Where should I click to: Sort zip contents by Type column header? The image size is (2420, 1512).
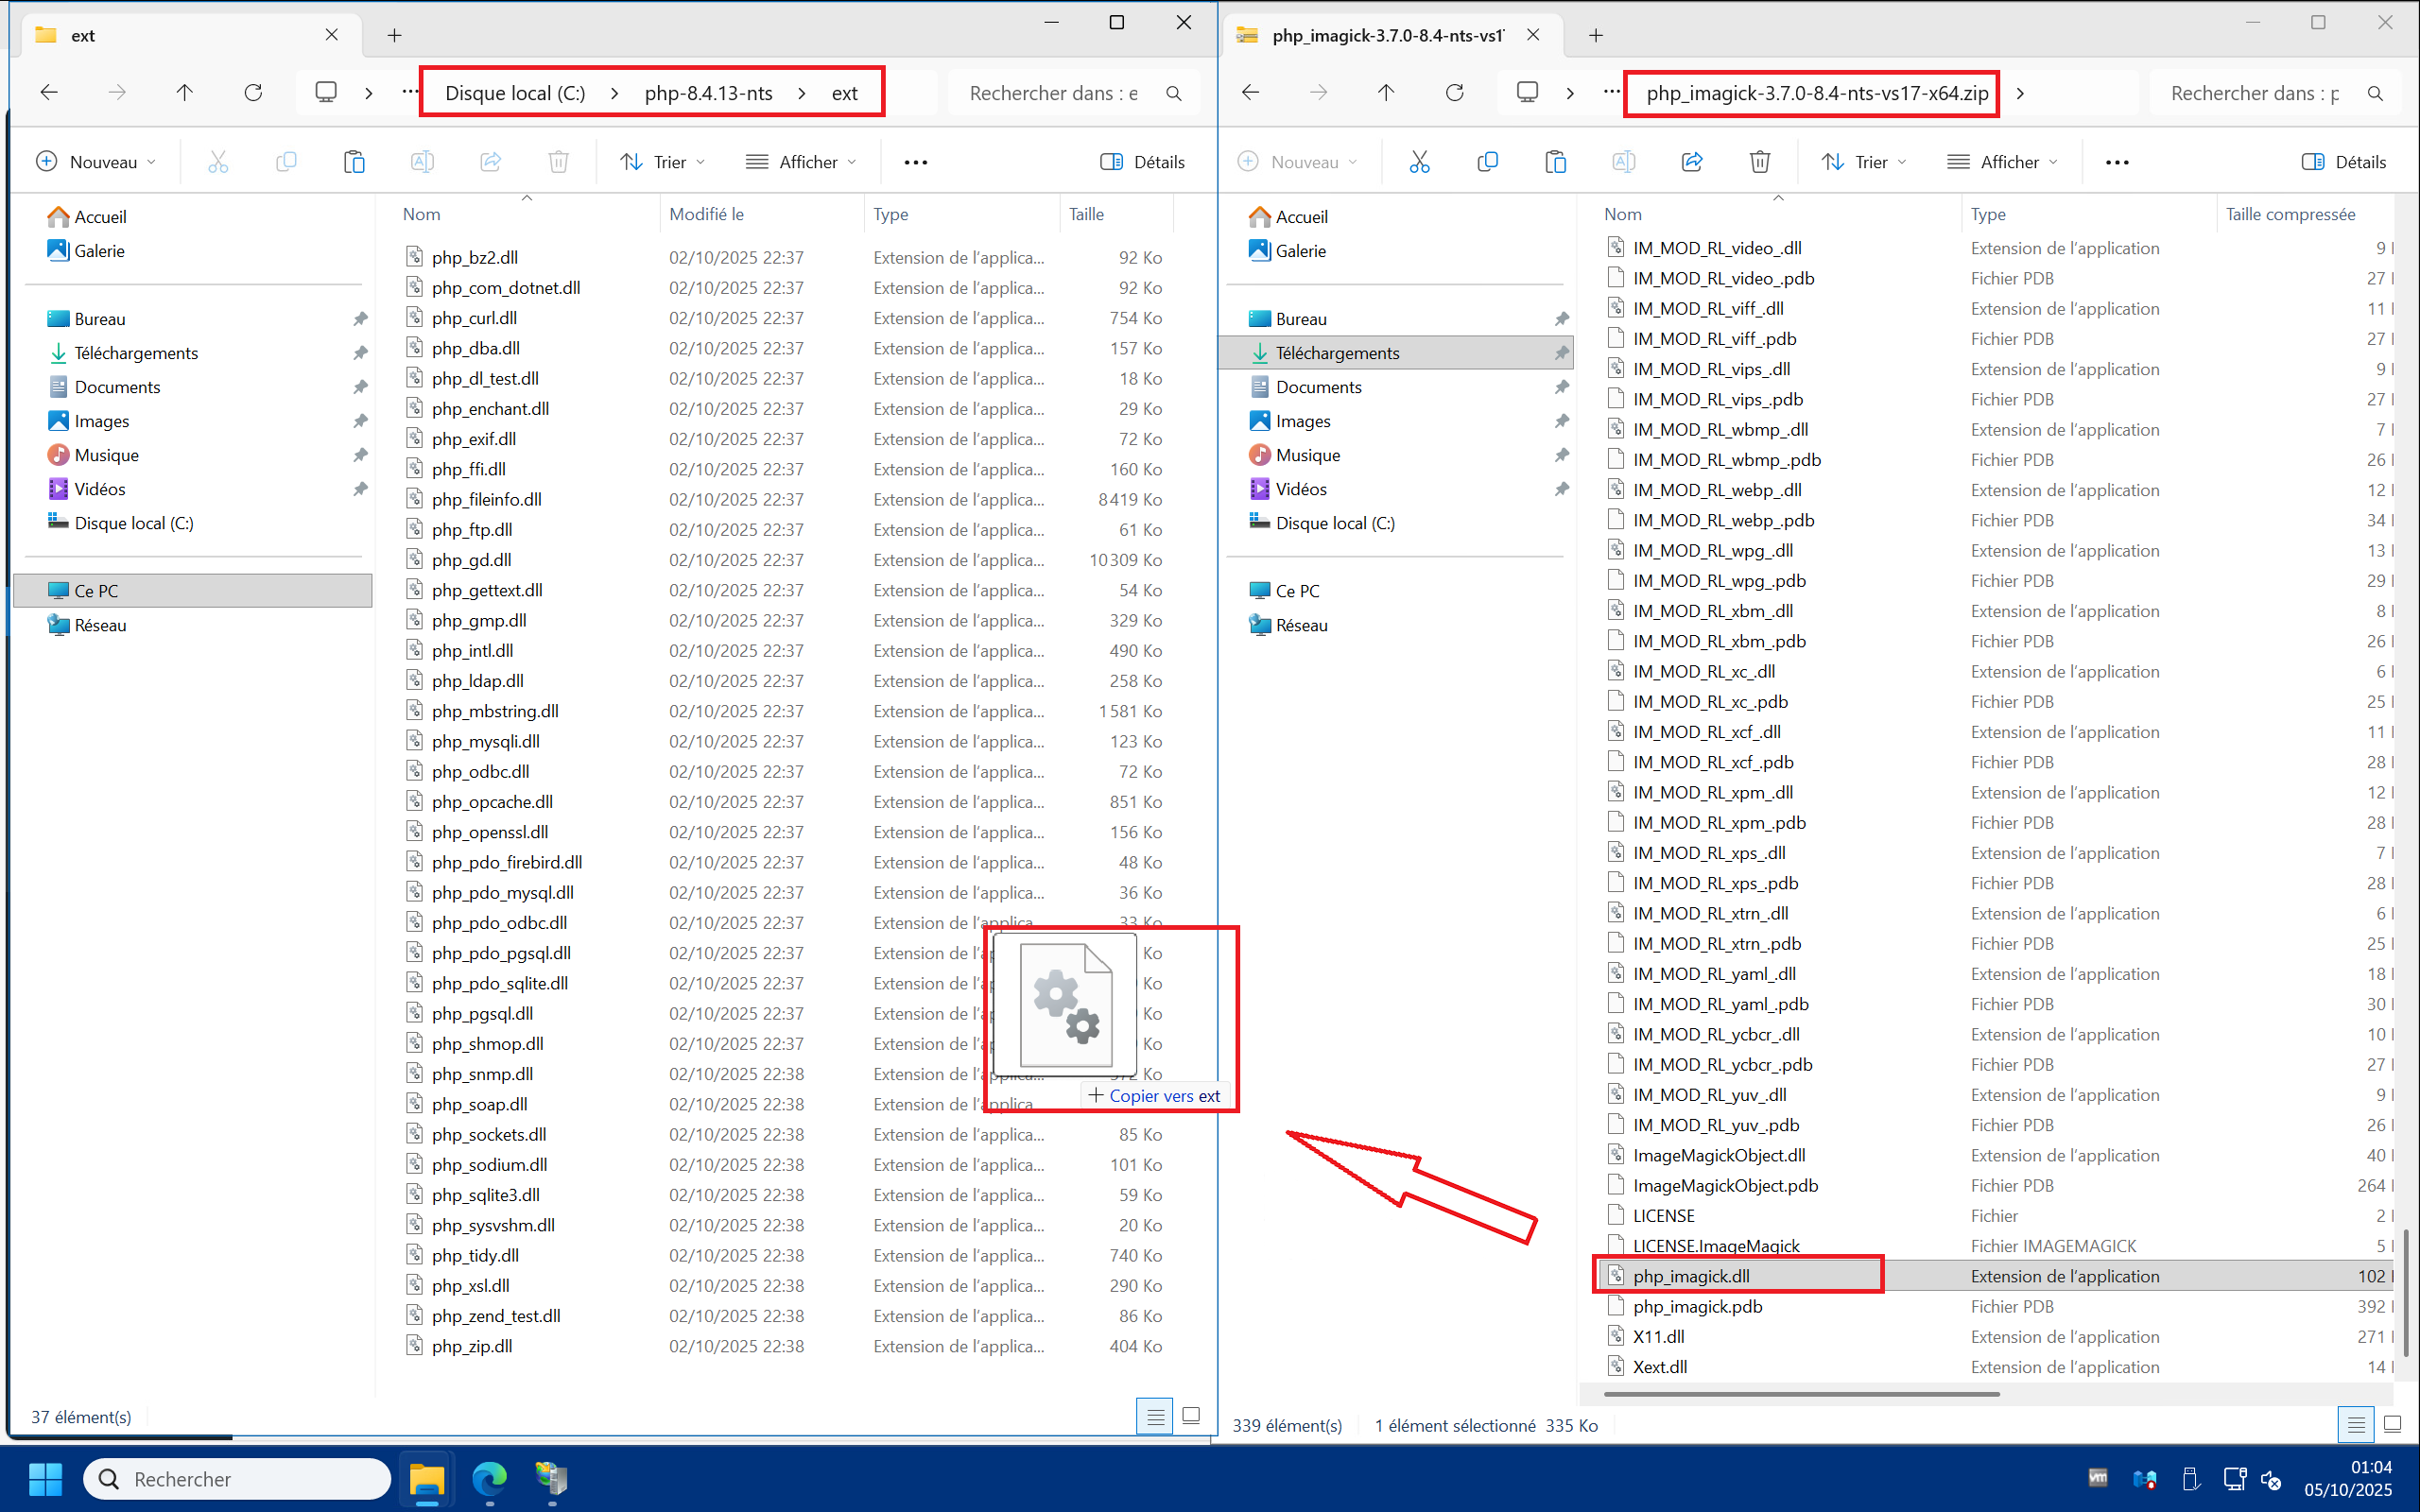[1988, 214]
